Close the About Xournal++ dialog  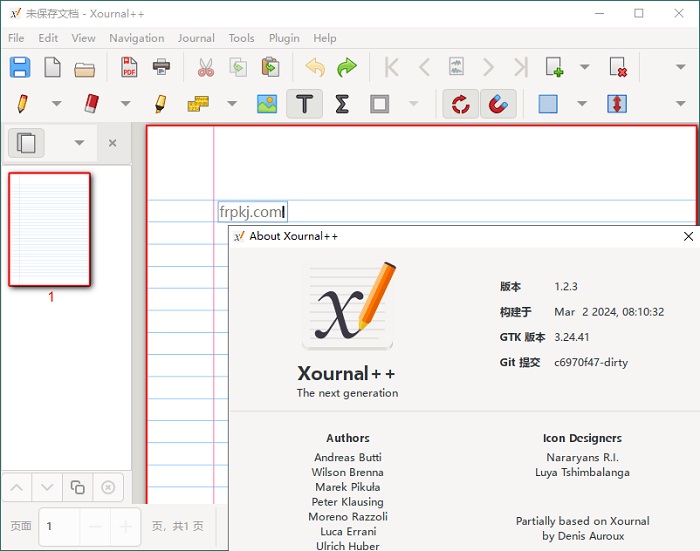688,236
